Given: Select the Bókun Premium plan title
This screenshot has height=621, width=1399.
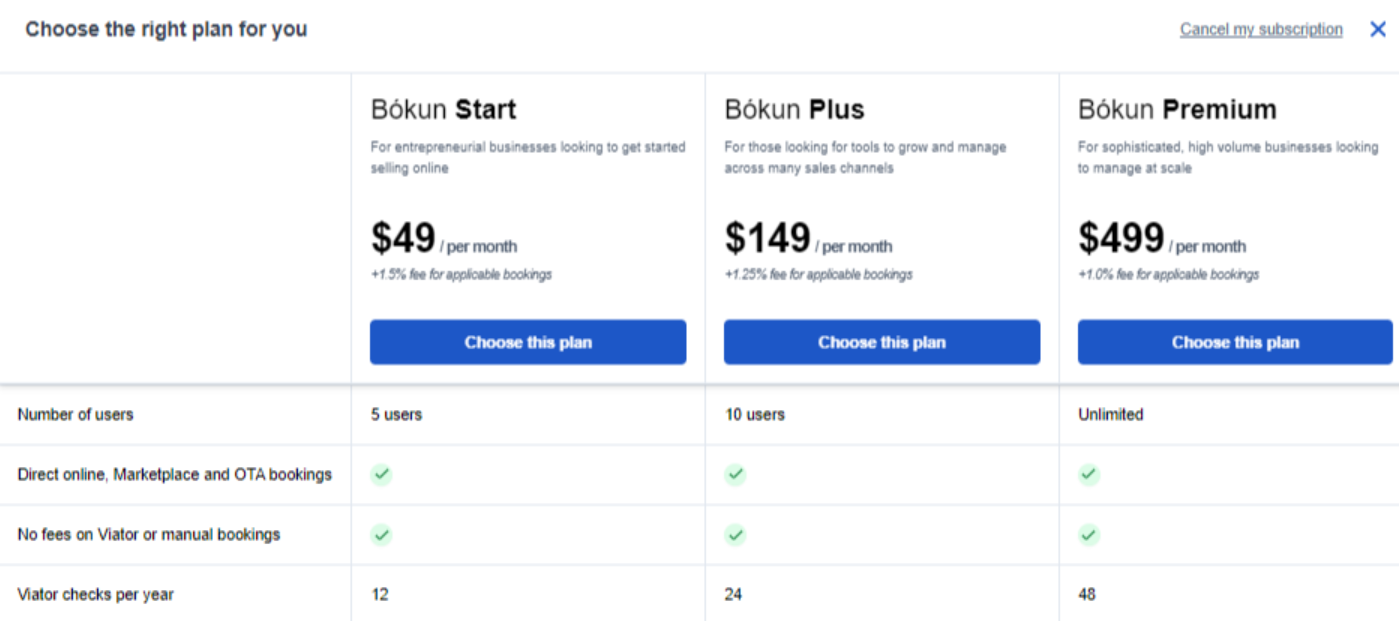Looking at the screenshot, I should point(1177,109).
